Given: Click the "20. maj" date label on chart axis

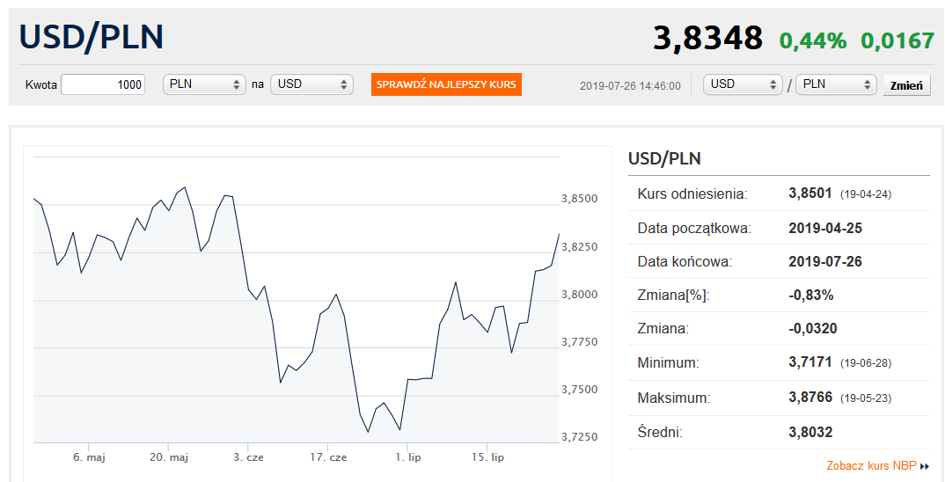Looking at the screenshot, I should click(x=169, y=457).
